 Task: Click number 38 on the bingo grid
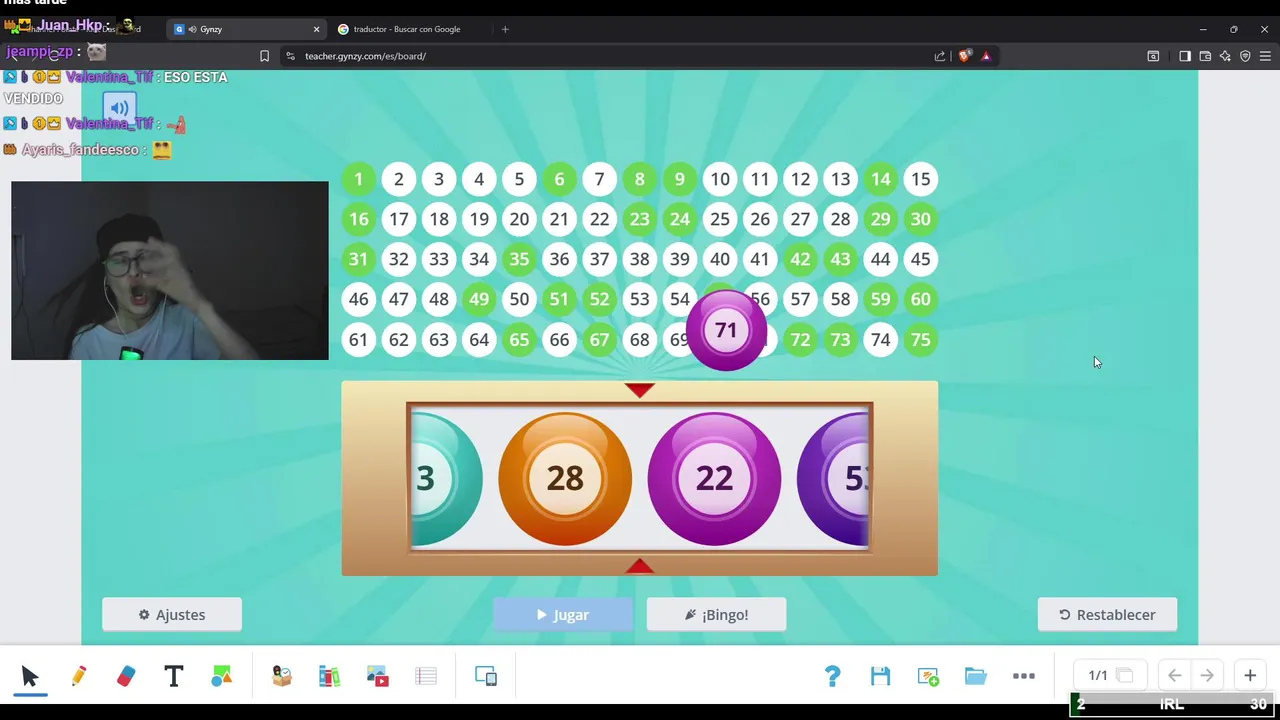tap(639, 259)
